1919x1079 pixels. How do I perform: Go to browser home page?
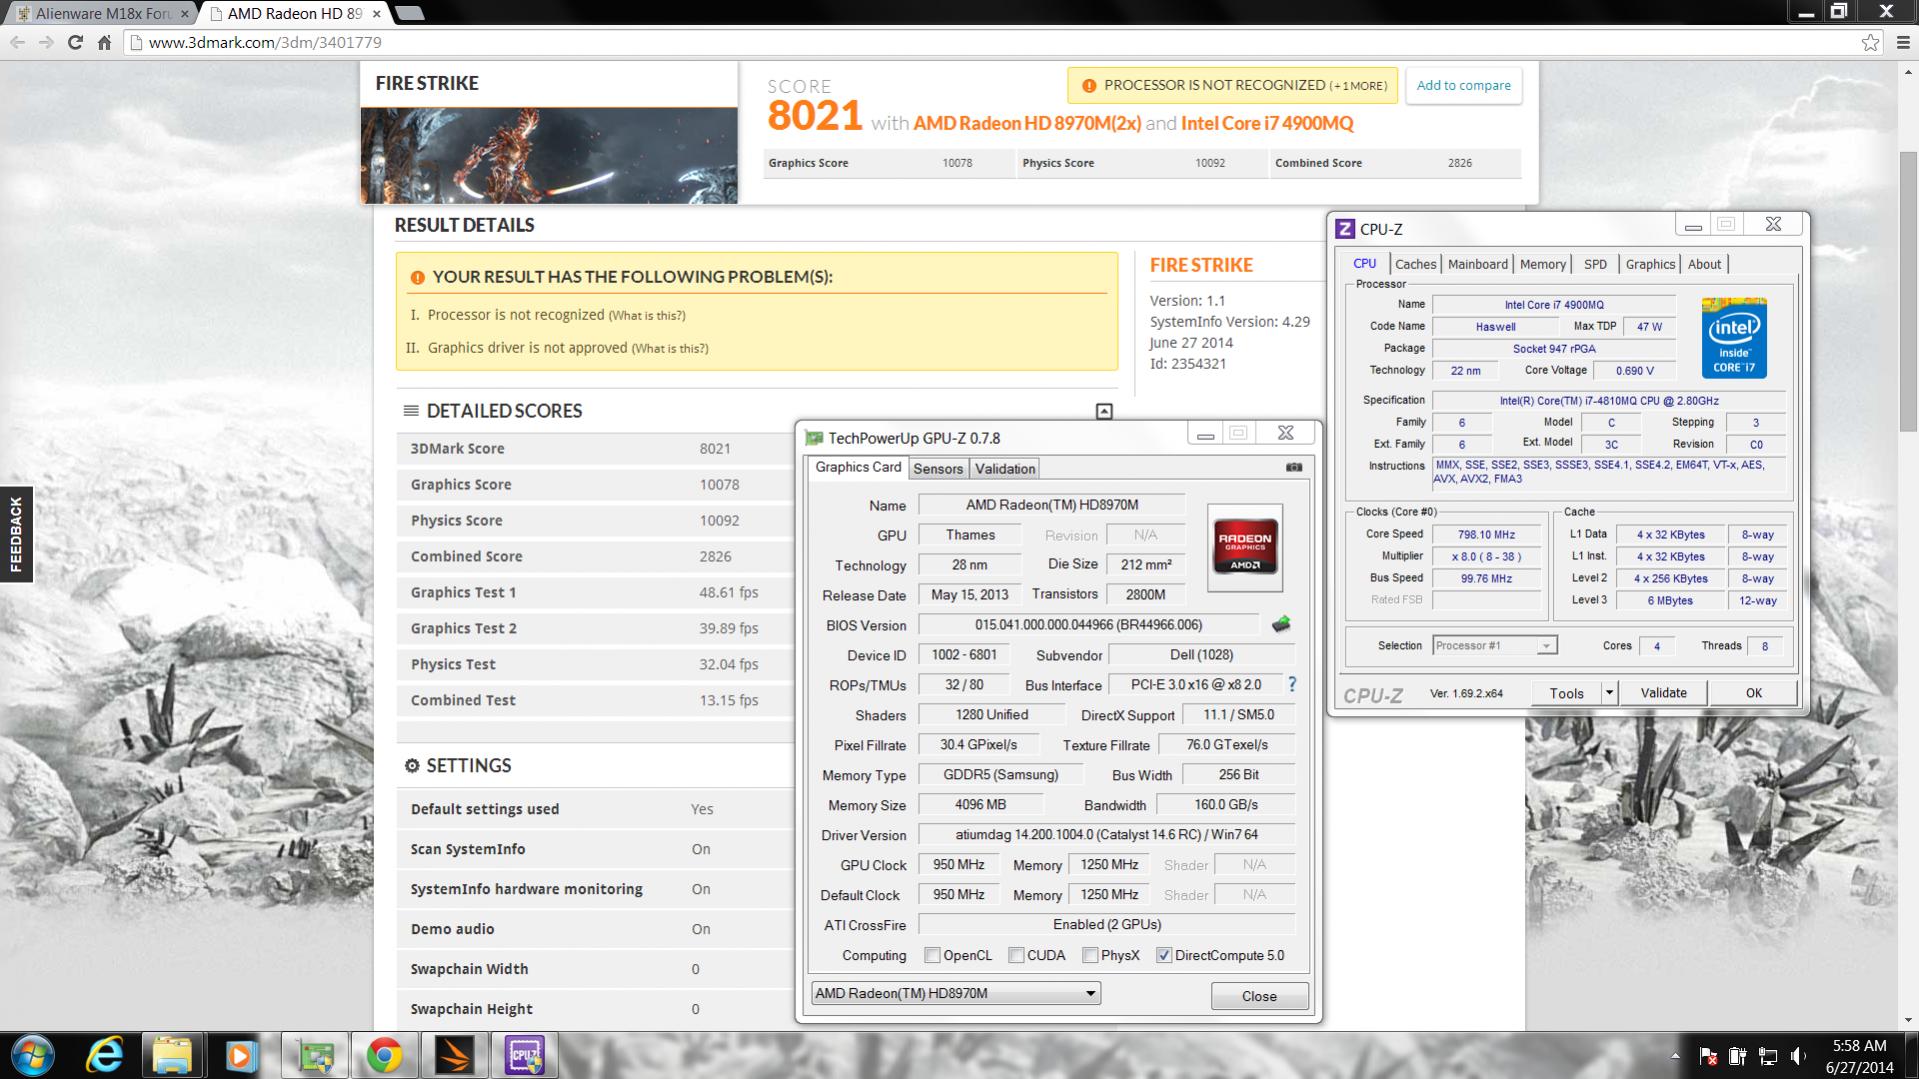pyautogui.click(x=104, y=42)
